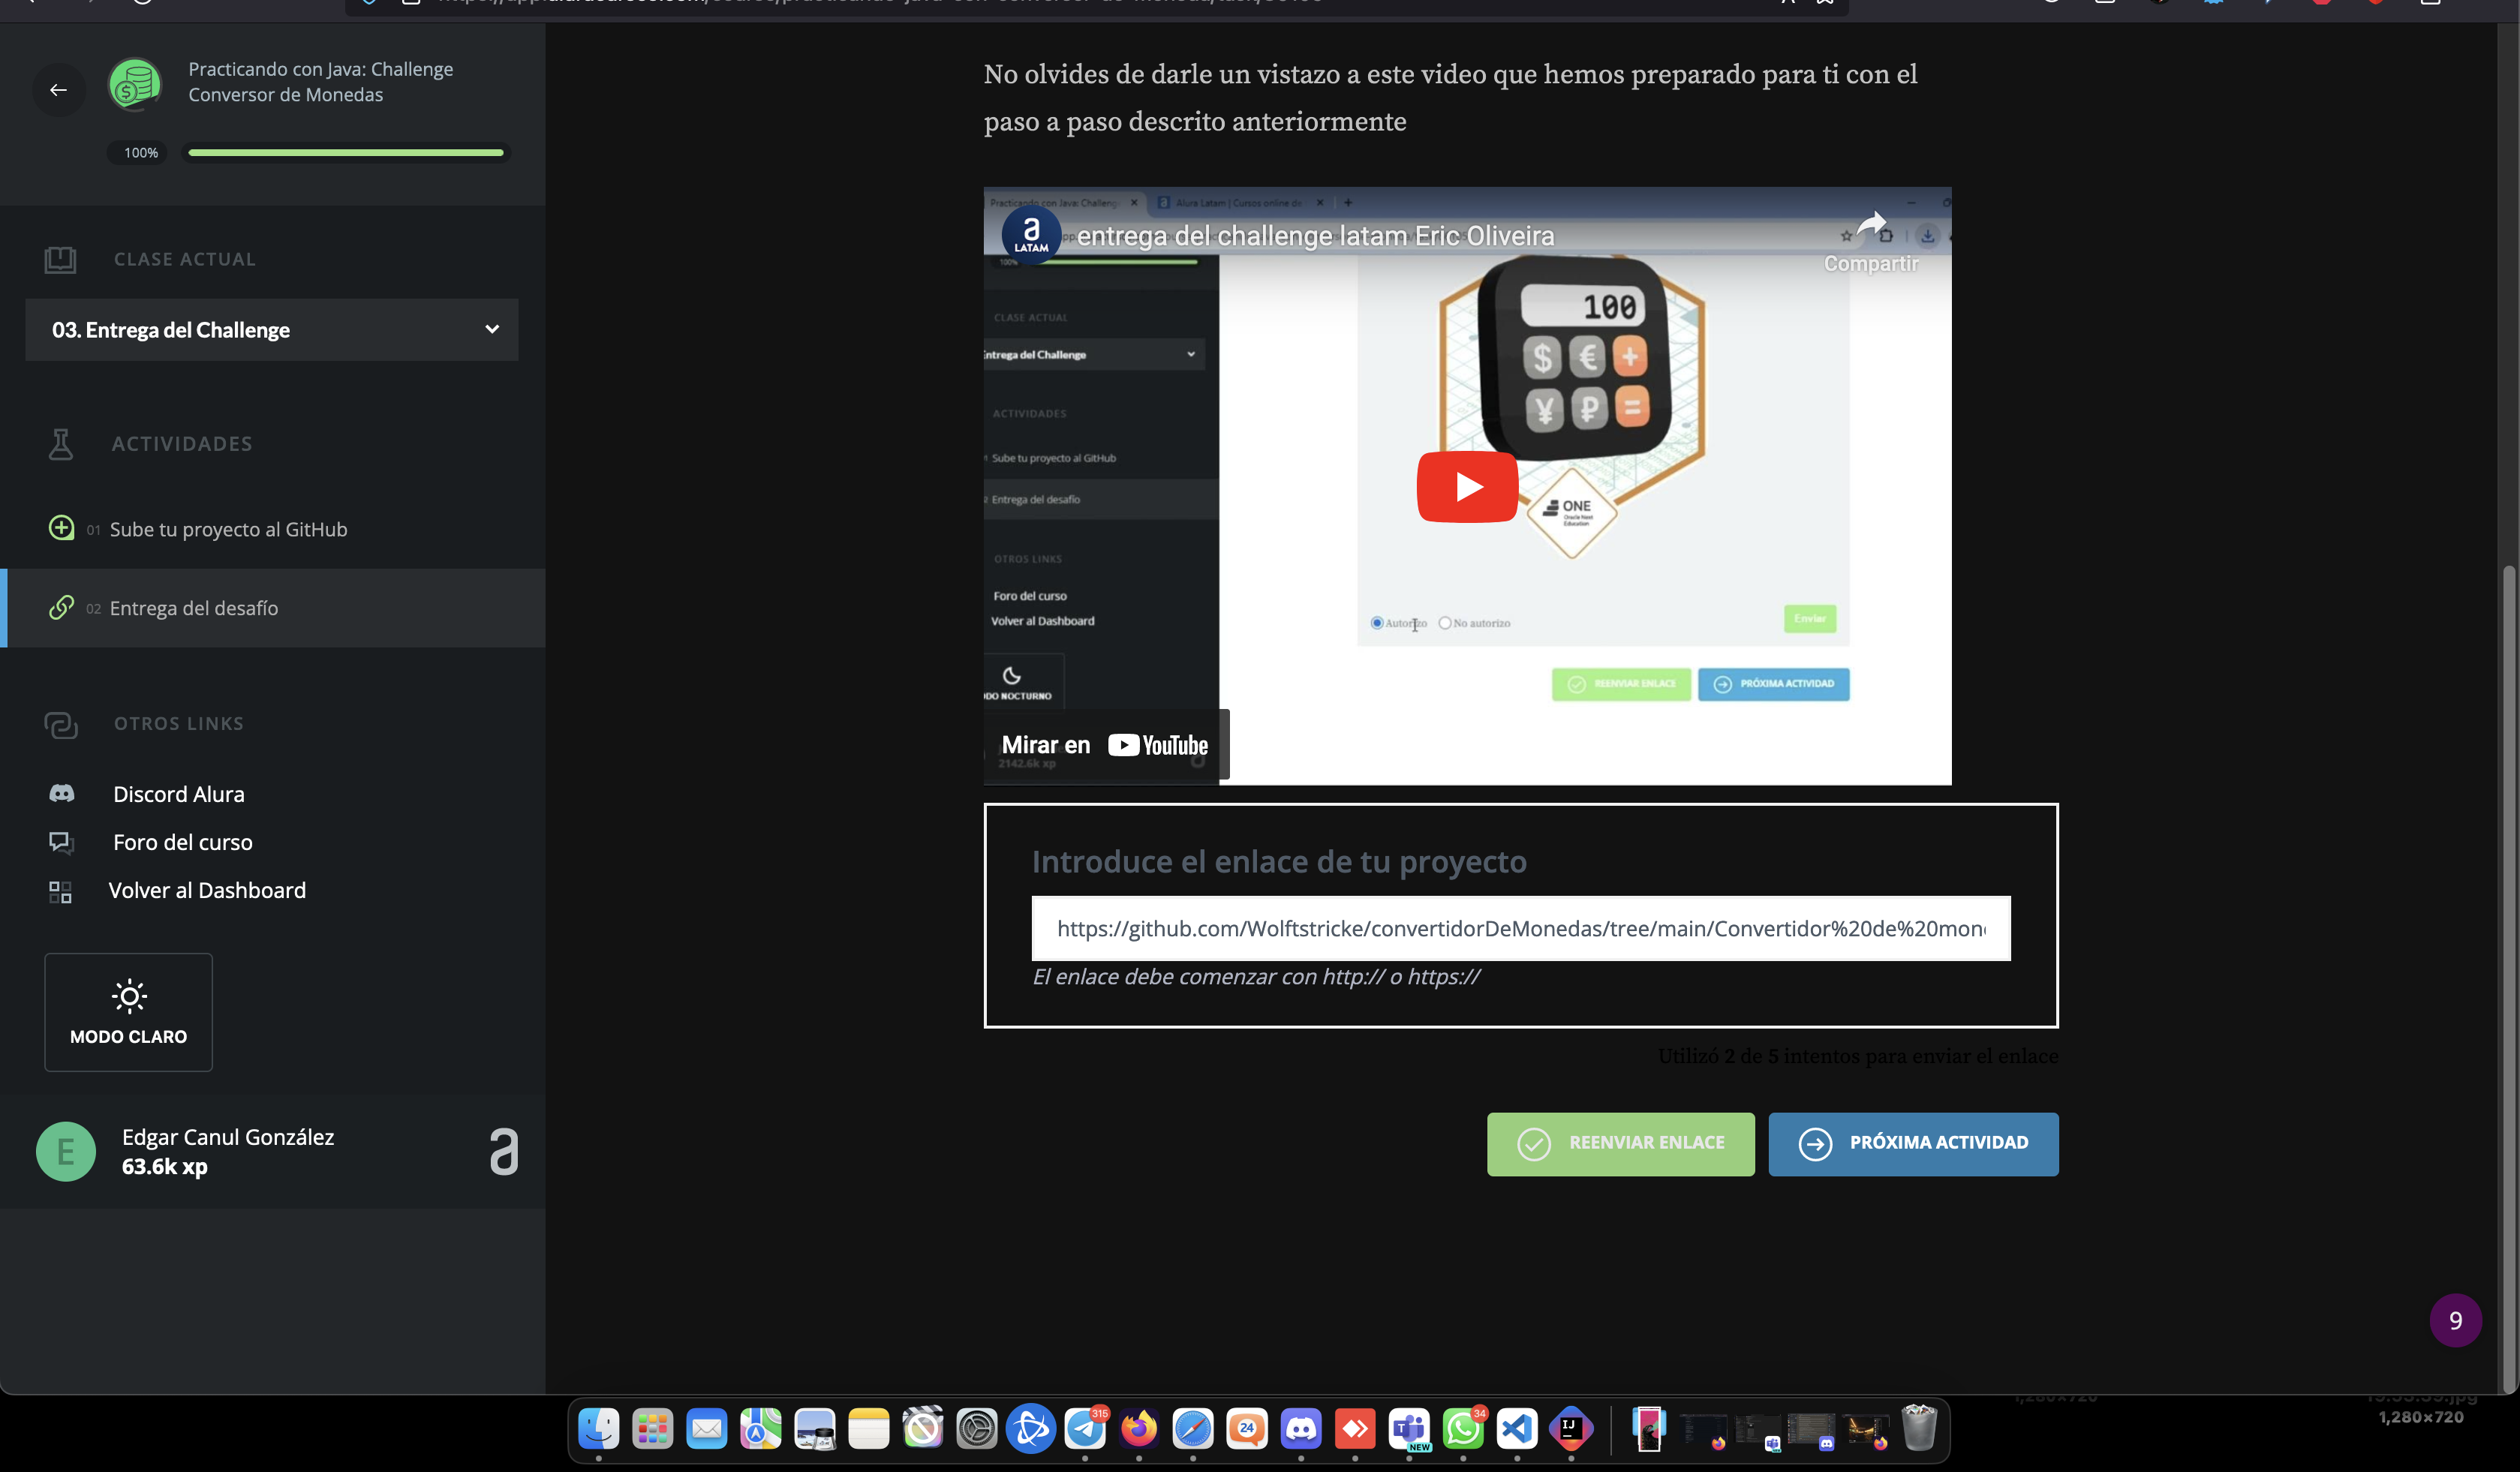Screen dimensions: 2520x1472
Task: Go back using the left arrow button
Action: 59,89
